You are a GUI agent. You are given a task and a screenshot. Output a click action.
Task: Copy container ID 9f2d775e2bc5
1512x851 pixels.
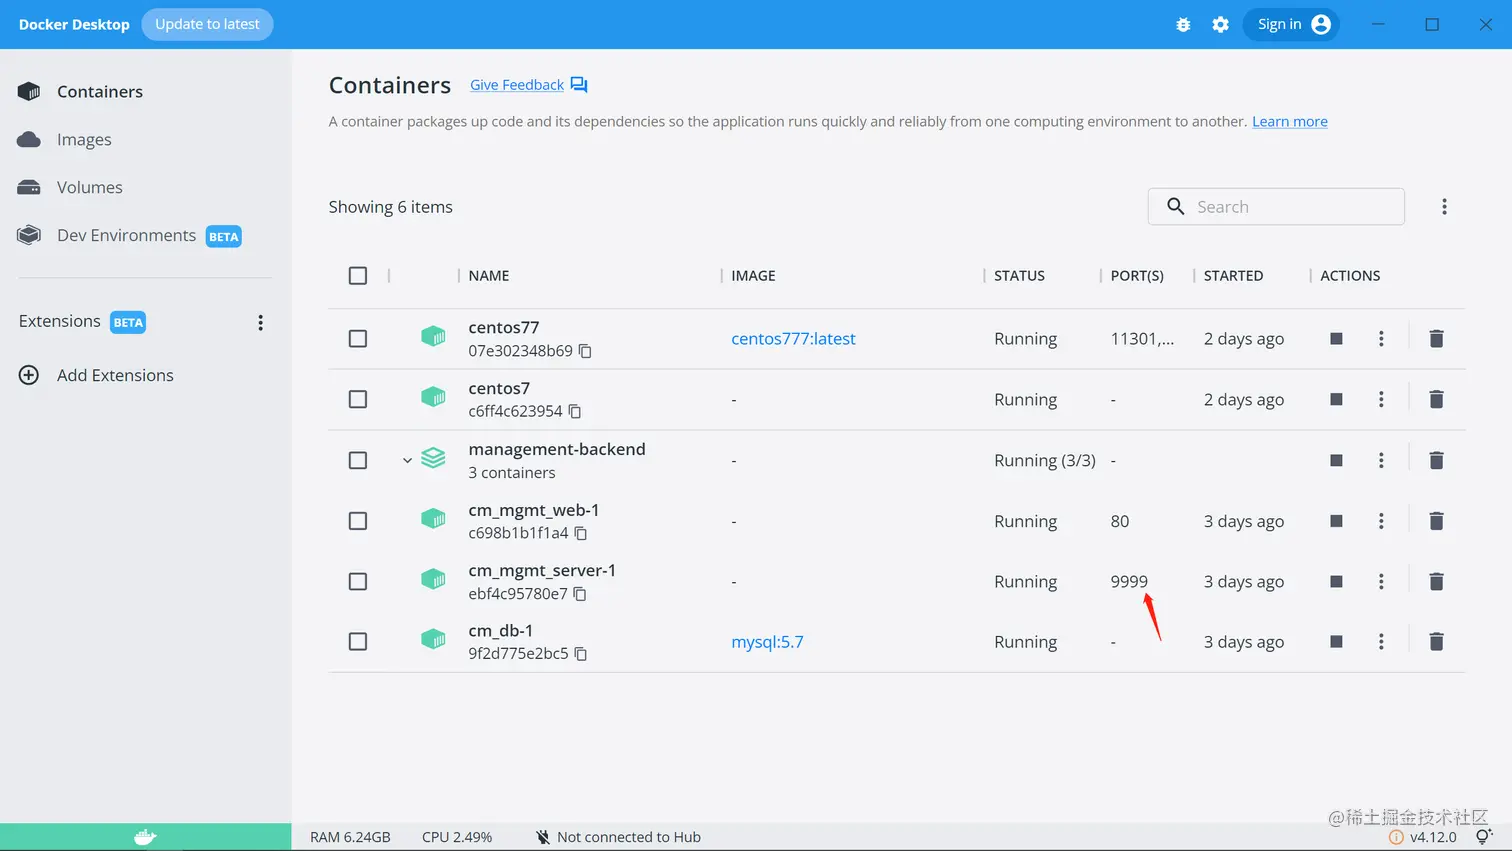pyautogui.click(x=580, y=654)
